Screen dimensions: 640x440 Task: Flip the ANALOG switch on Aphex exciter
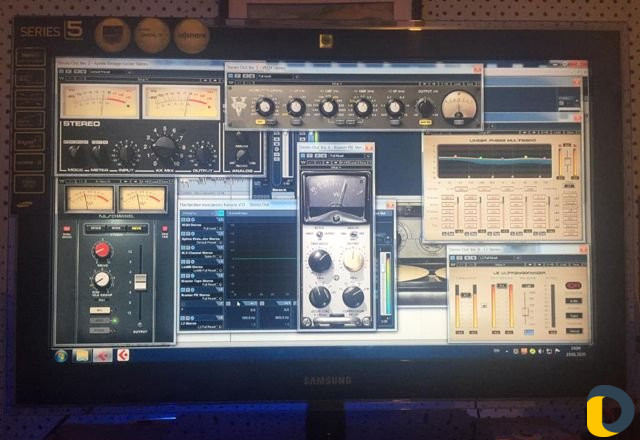click(x=241, y=154)
